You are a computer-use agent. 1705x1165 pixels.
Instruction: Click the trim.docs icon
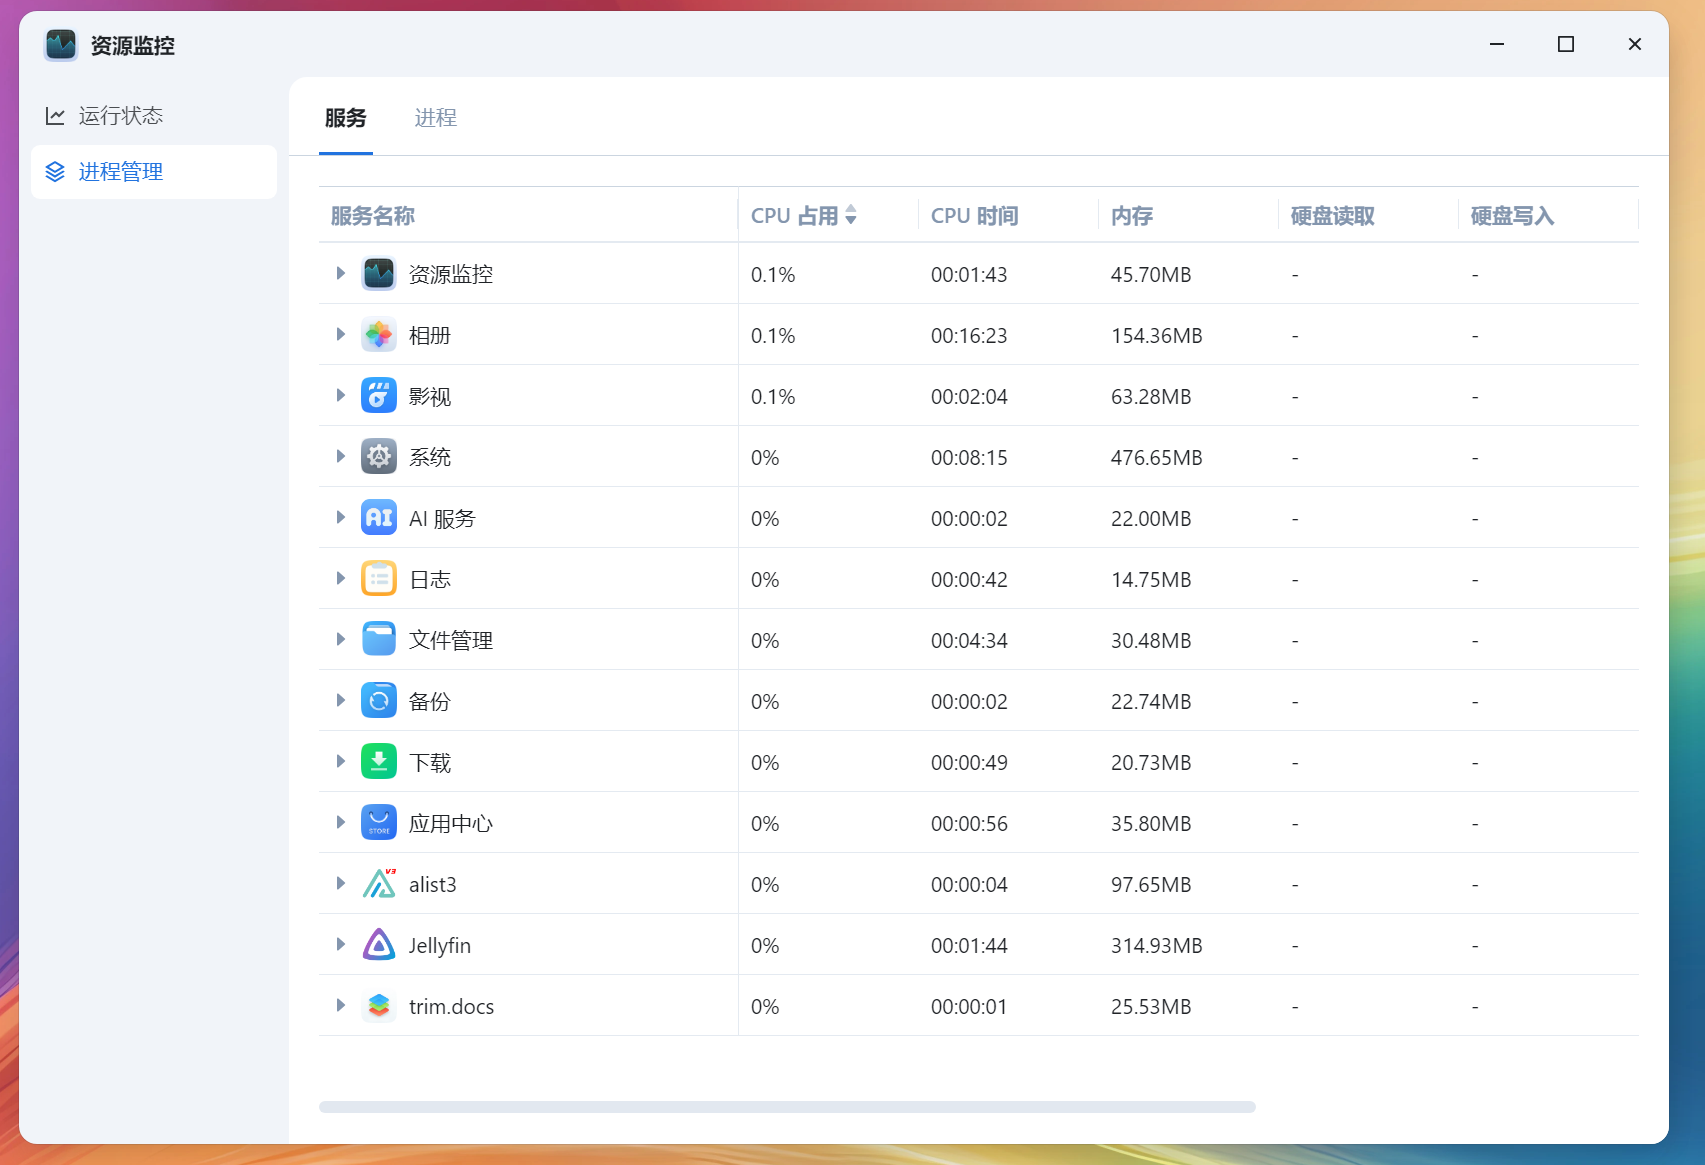click(x=379, y=1006)
